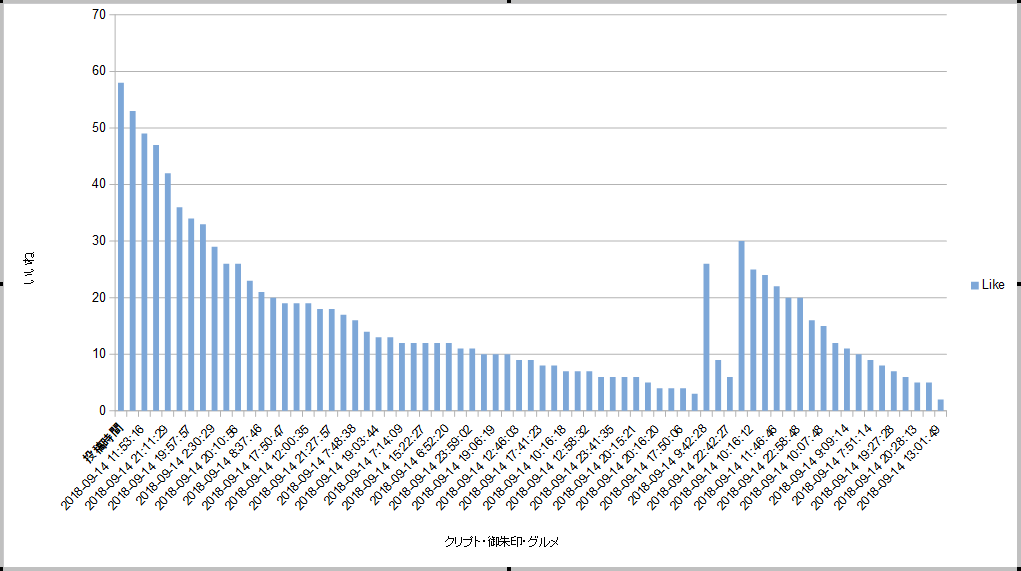Image resolution: width=1021 pixels, height=571 pixels.
Task: Select the y-axis label "70"
Action: (x=97, y=15)
